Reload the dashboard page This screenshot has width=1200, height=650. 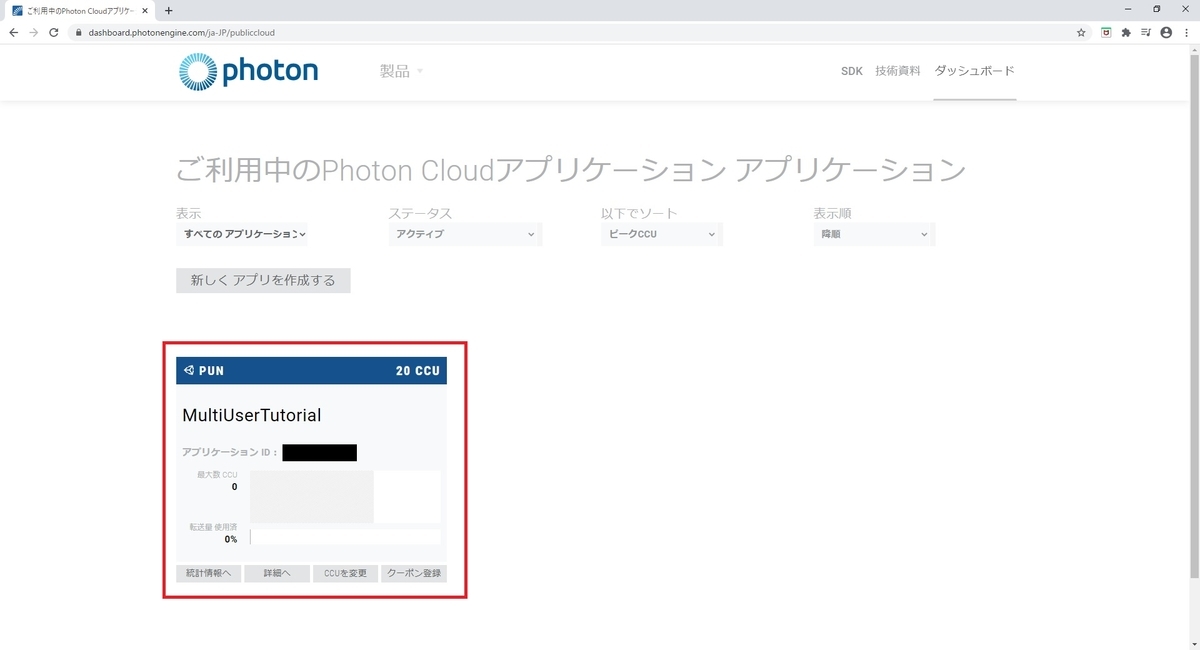54,32
